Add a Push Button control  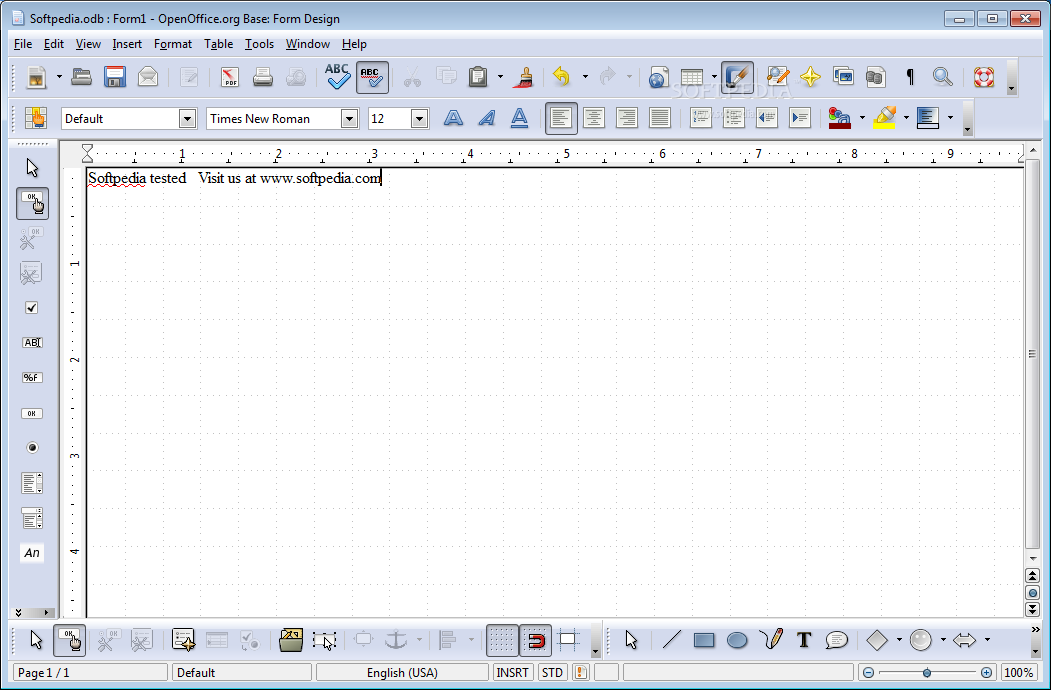[x=32, y=413]
